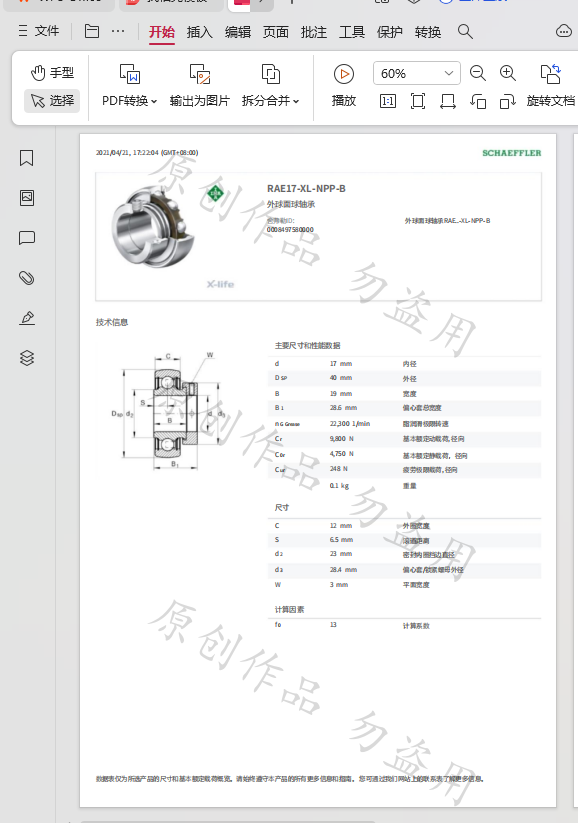The image size is (578, 823).
Task: Click the SCHAEFFLER logo text
Action: point(511,153)
